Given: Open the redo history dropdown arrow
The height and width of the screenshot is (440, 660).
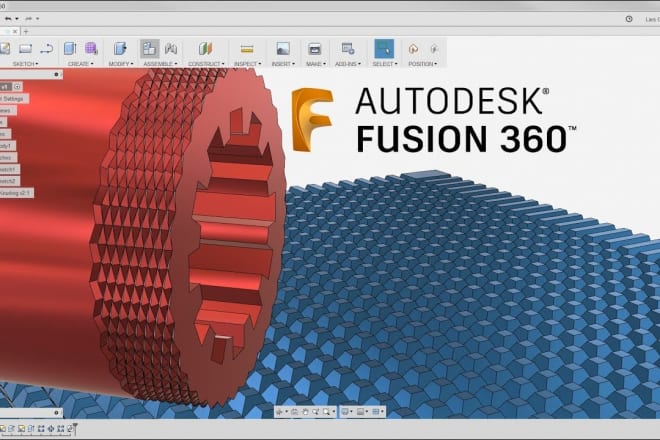Looking at the screenshot, I should point(37,19).
